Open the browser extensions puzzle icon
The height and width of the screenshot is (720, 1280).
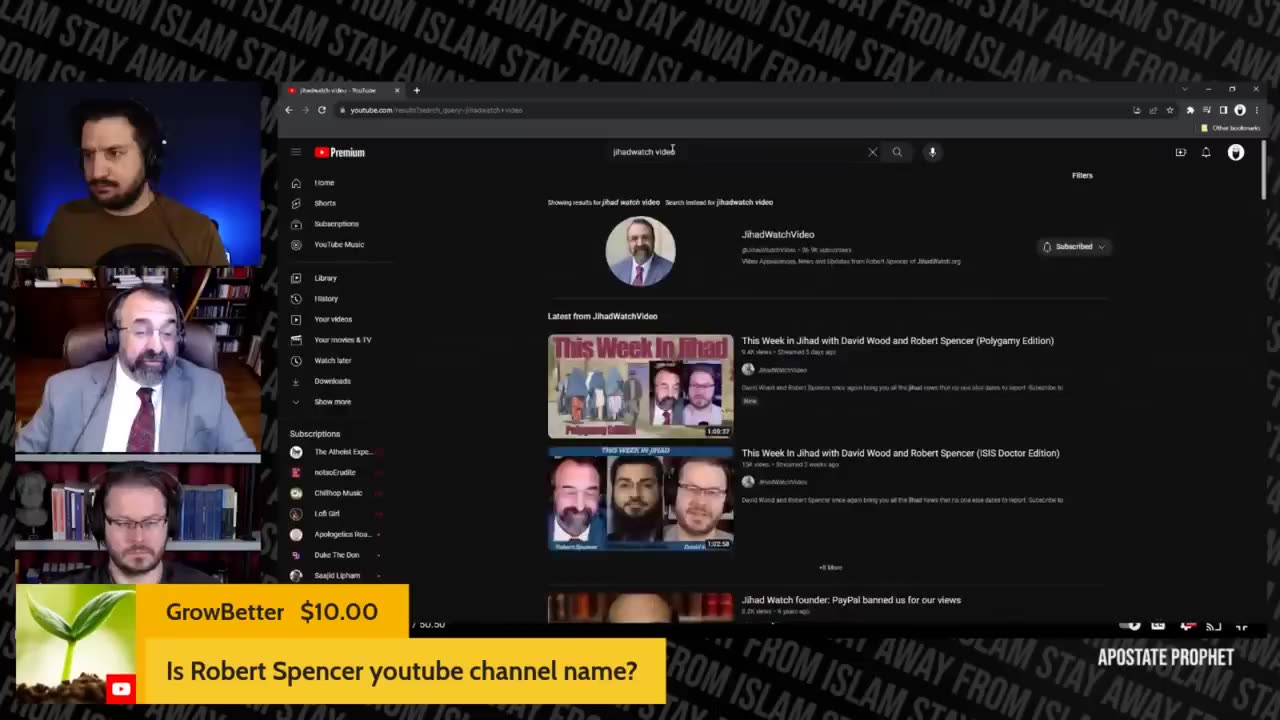1190,110
